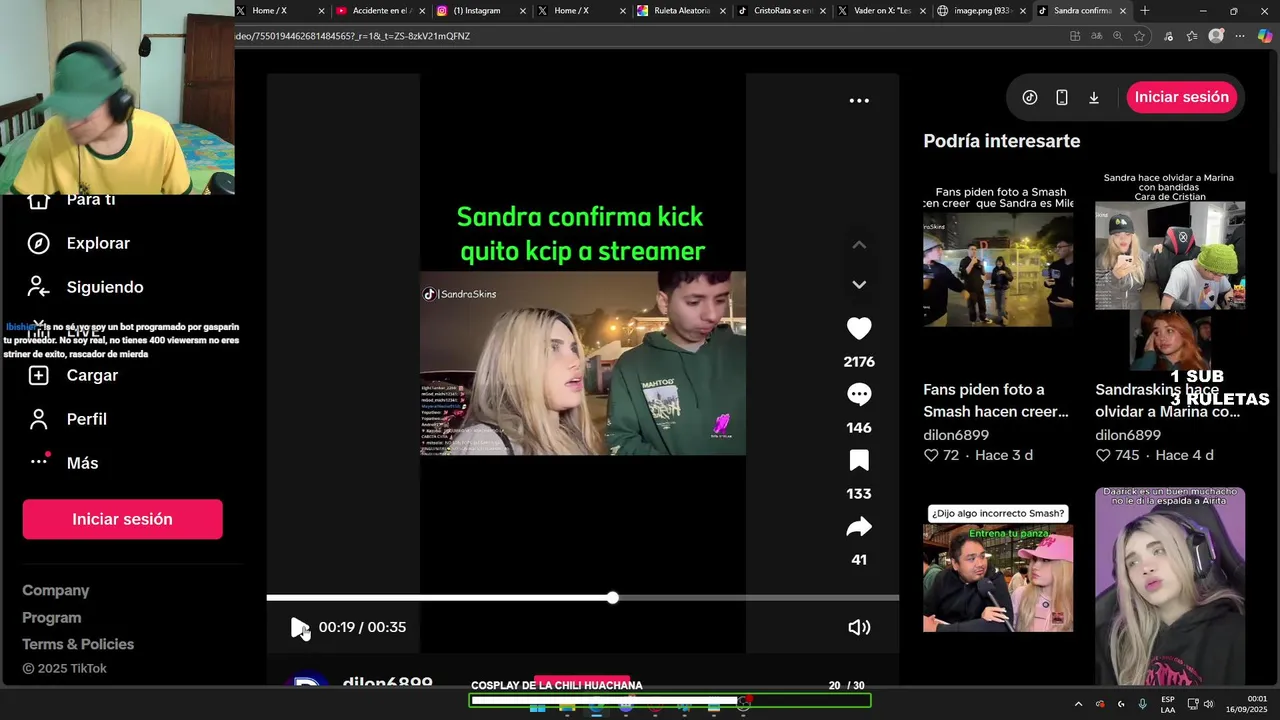The height and width of the screenshot is (720, 1280).
Task: Click the zoom magnifier icon in the address bar
Action: pos(1118,36)
